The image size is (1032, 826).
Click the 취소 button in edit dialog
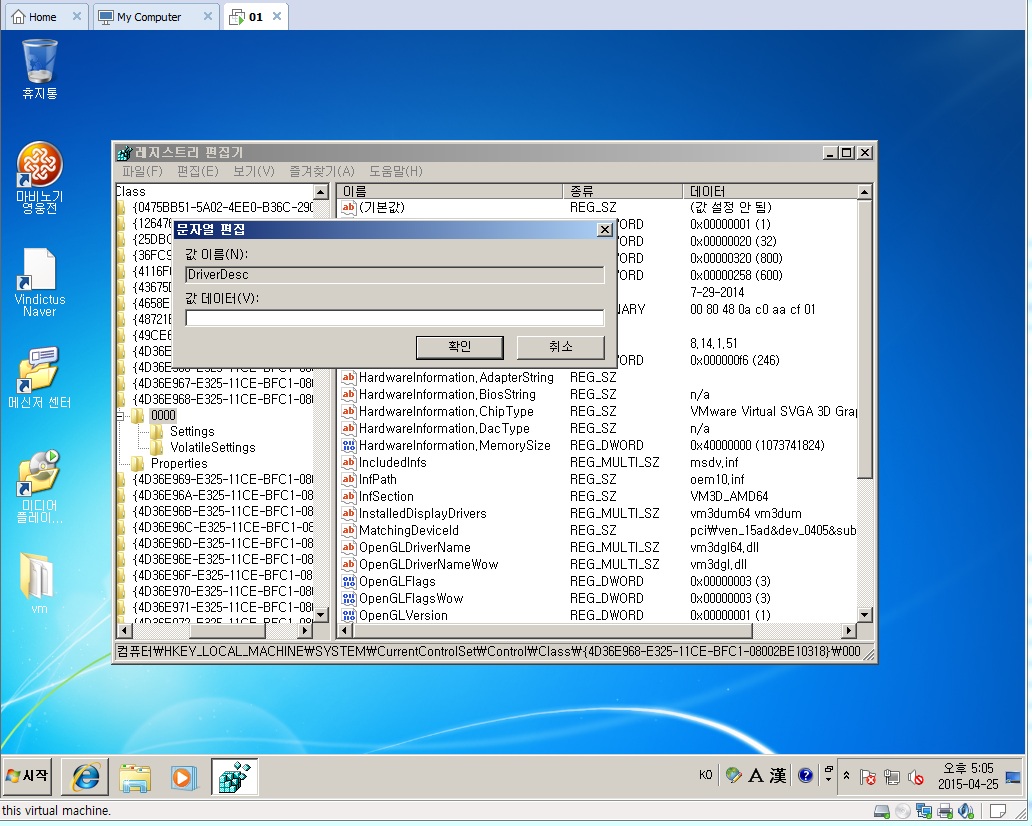560,347
